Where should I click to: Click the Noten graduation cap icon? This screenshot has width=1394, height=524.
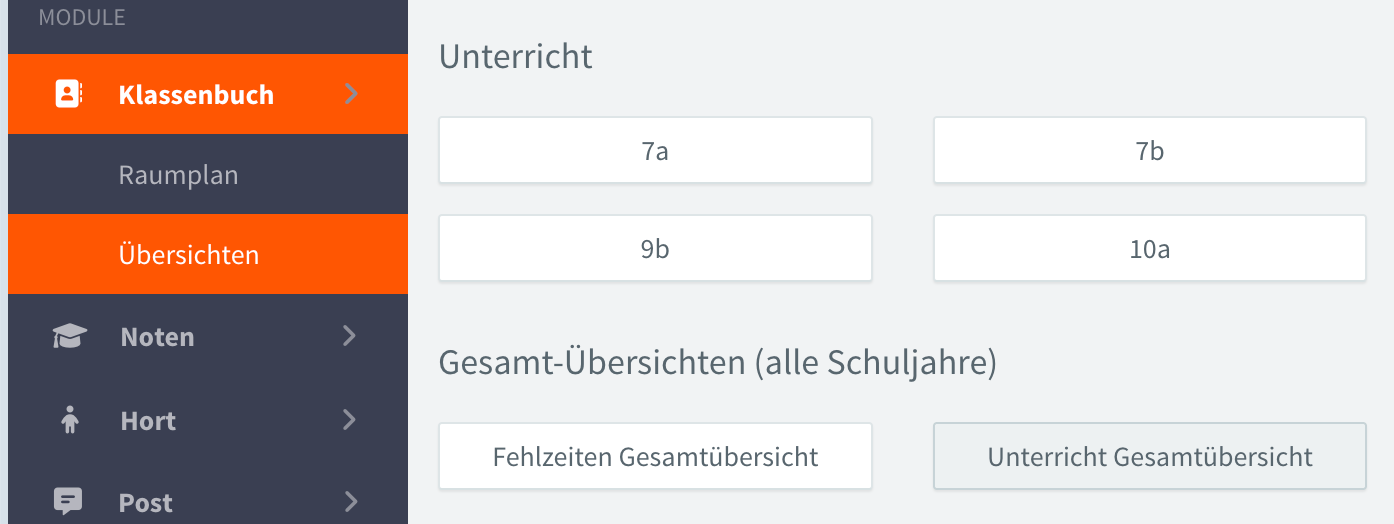coord(69,337)
